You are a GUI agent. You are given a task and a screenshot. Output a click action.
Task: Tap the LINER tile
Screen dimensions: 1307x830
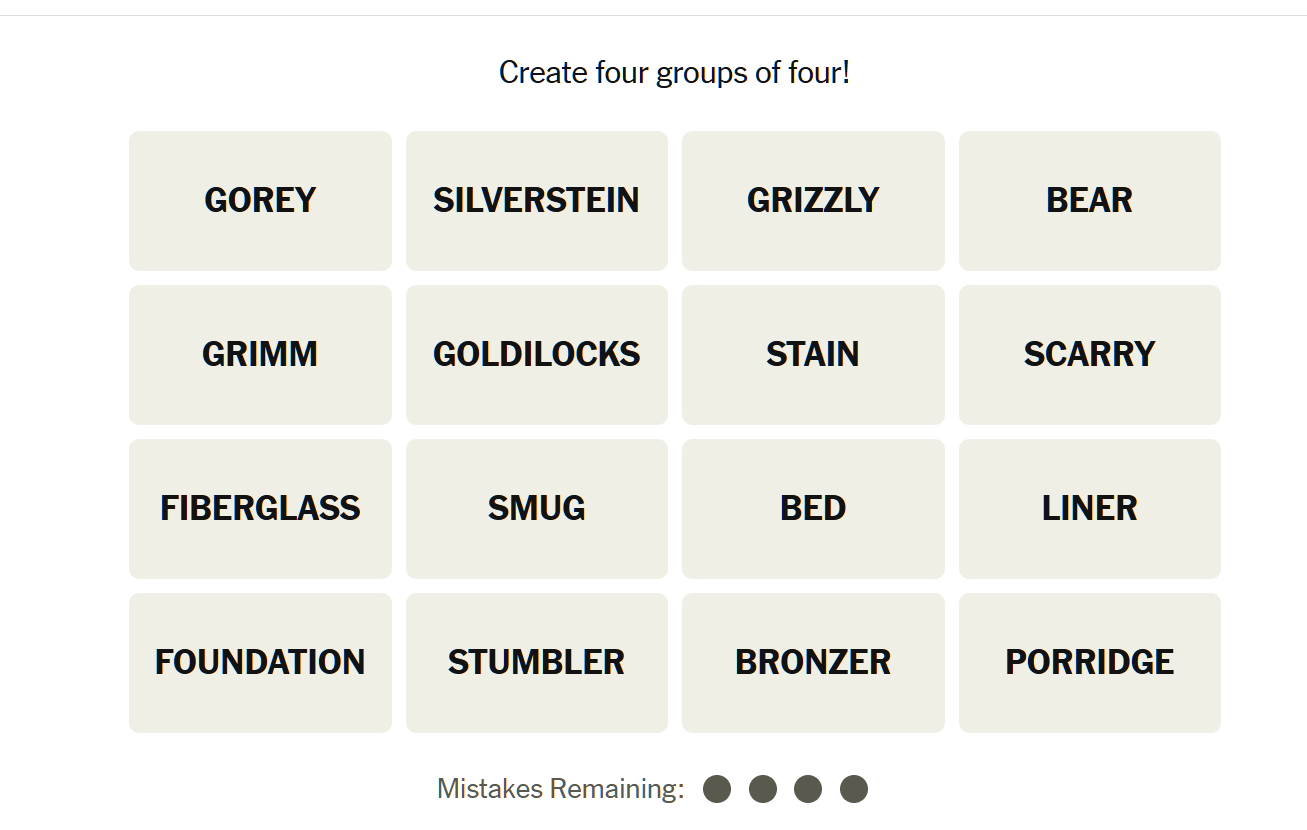(x=1089, y=508)
